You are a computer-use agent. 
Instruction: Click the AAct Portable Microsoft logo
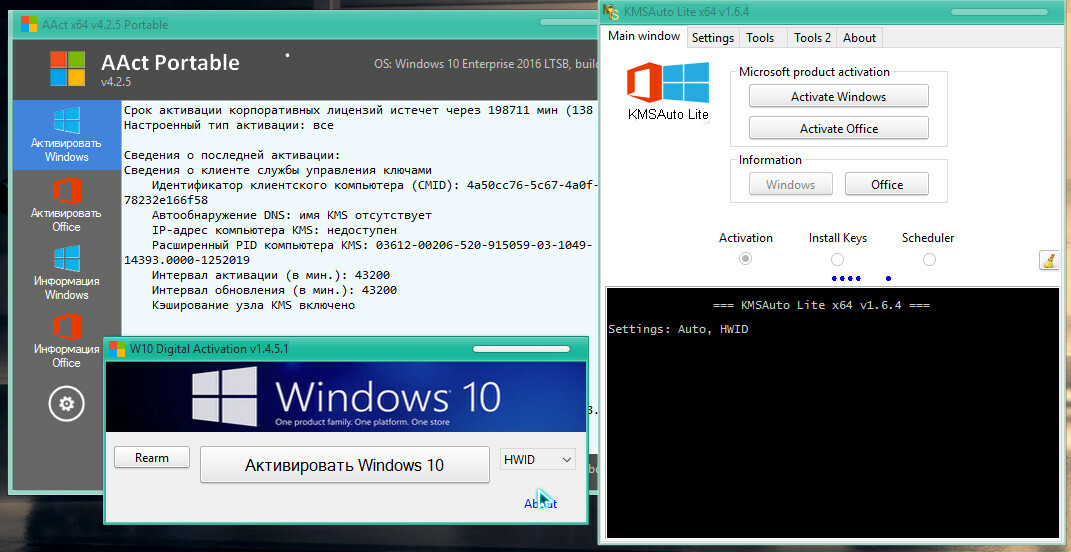point(68,68)
